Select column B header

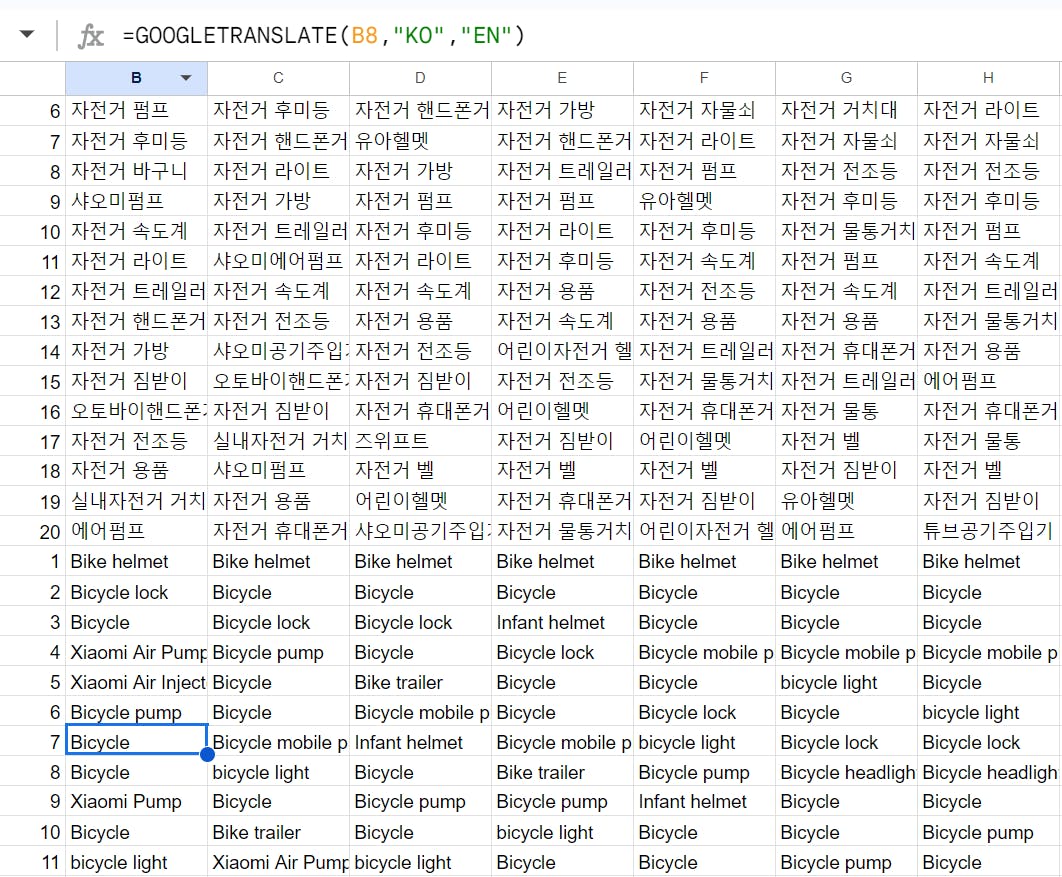pyautogui.click(x=136, y=78)
